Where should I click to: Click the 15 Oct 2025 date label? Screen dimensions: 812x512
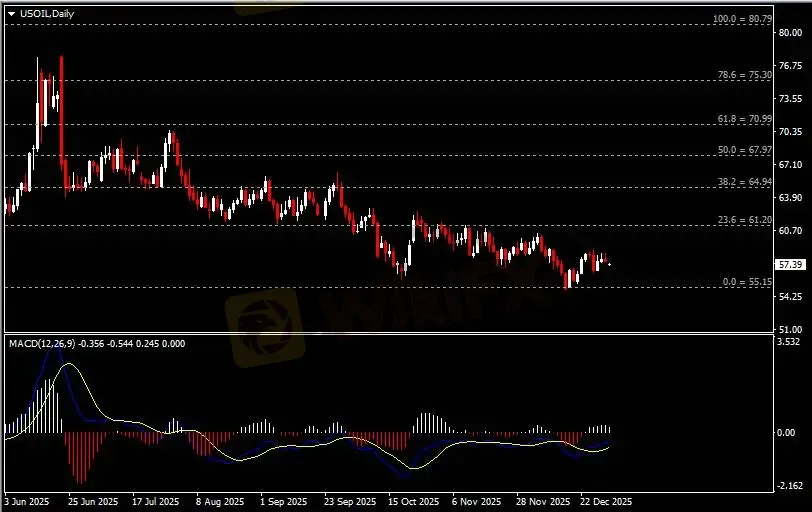click(414, 502)
